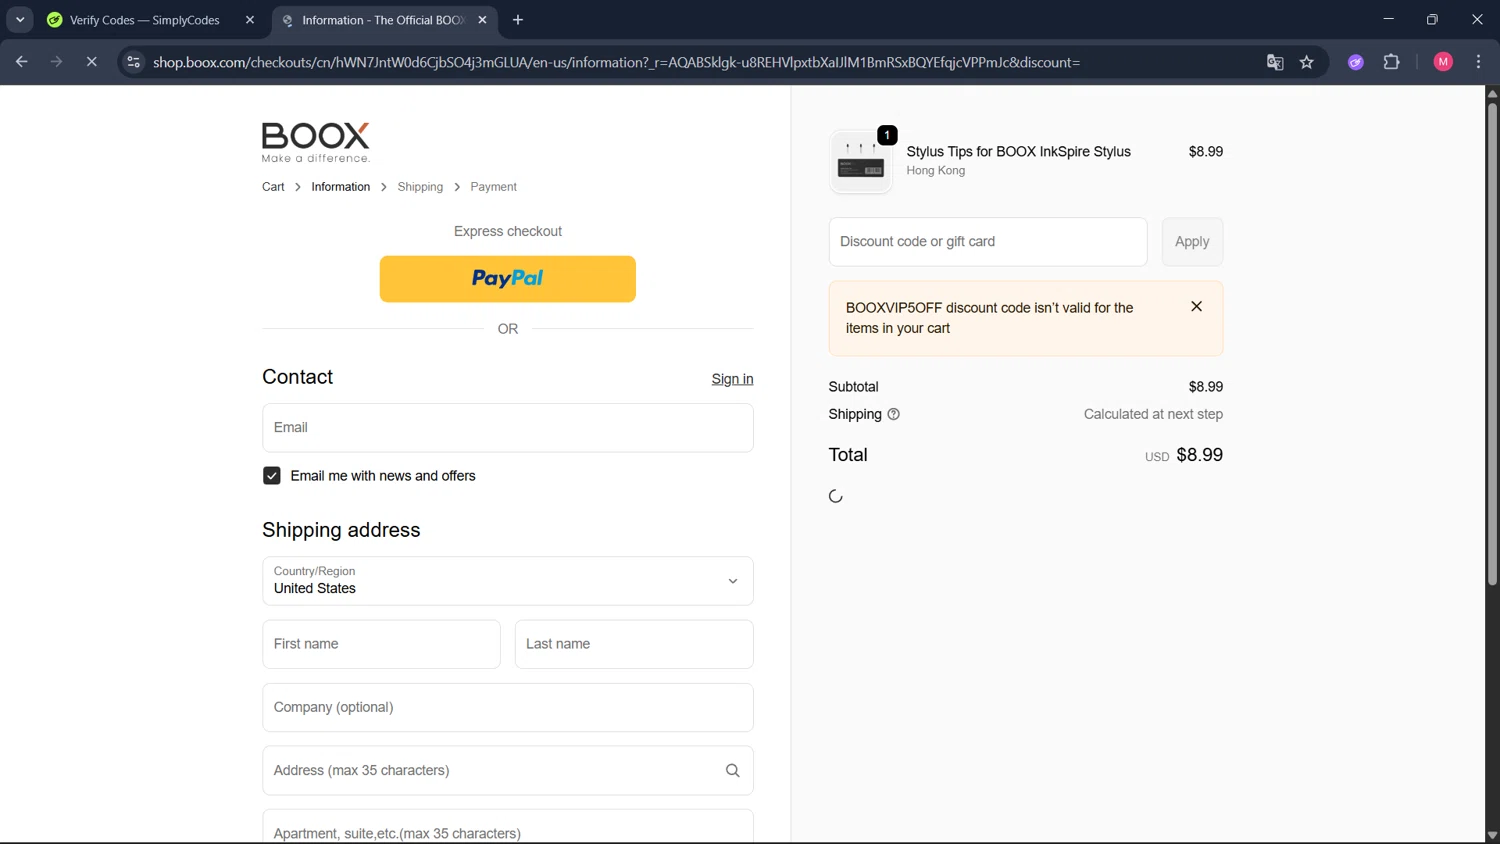Click the Information breadcrumb
This screenshot has height=844, width=1500.
[x=340, y=187]
